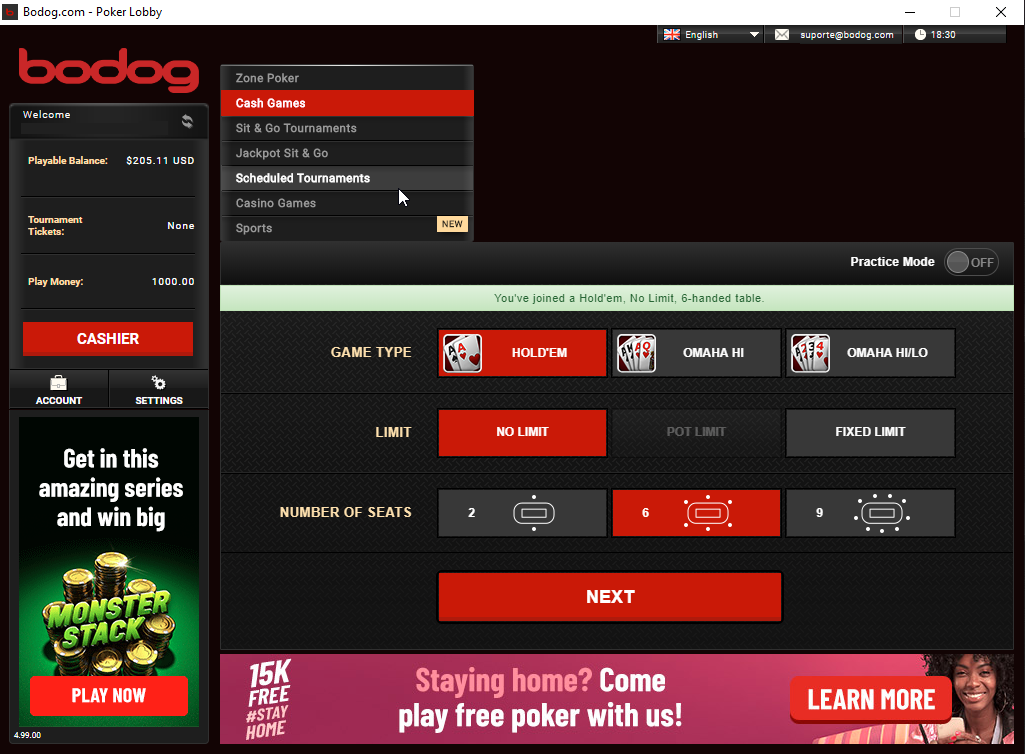
Task: Click the clock icon in top bar
Action: pyautogui.click(x=920, y=35)
